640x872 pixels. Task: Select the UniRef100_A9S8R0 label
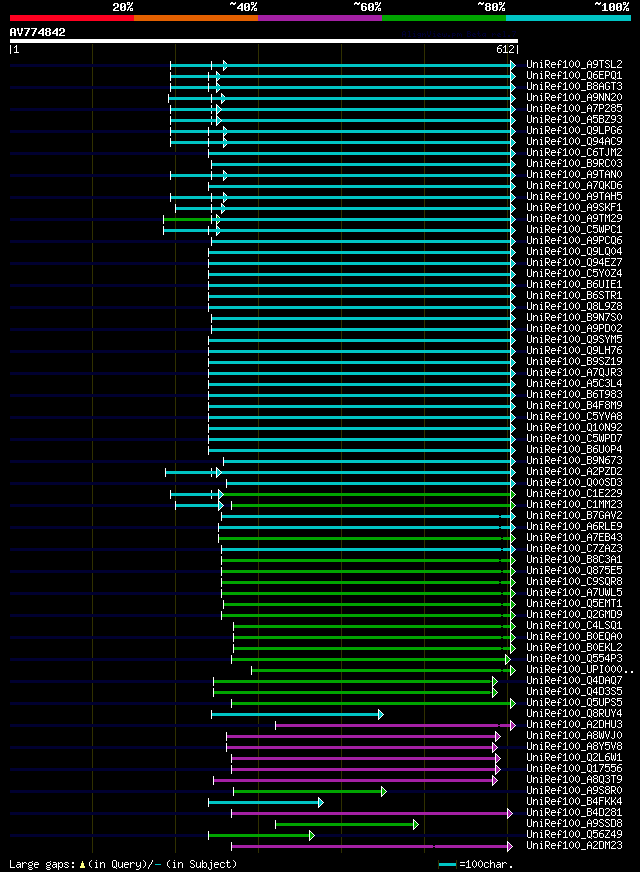[x=574, y=791]
